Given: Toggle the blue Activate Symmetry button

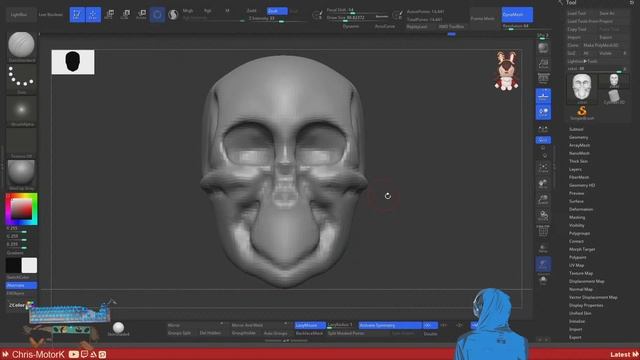Looking at the screenshot, I should [390, 325].
